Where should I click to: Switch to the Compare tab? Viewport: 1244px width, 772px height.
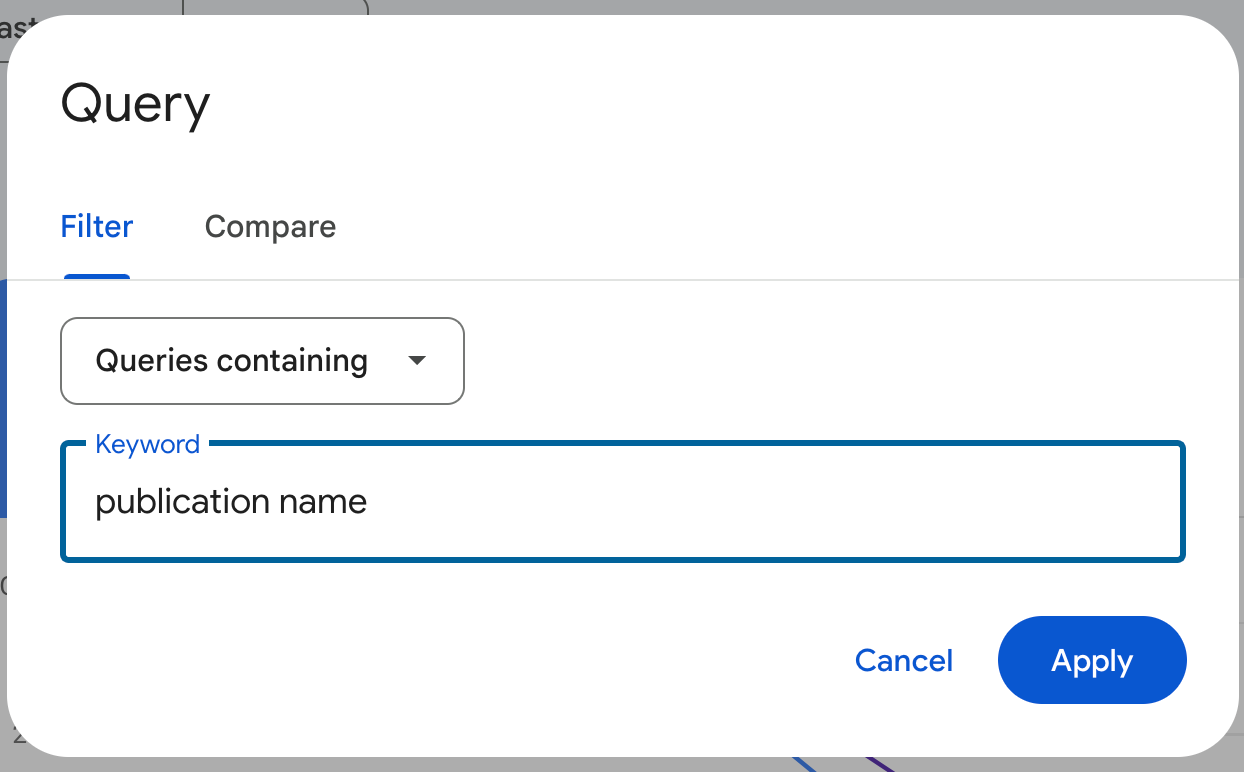270,227
